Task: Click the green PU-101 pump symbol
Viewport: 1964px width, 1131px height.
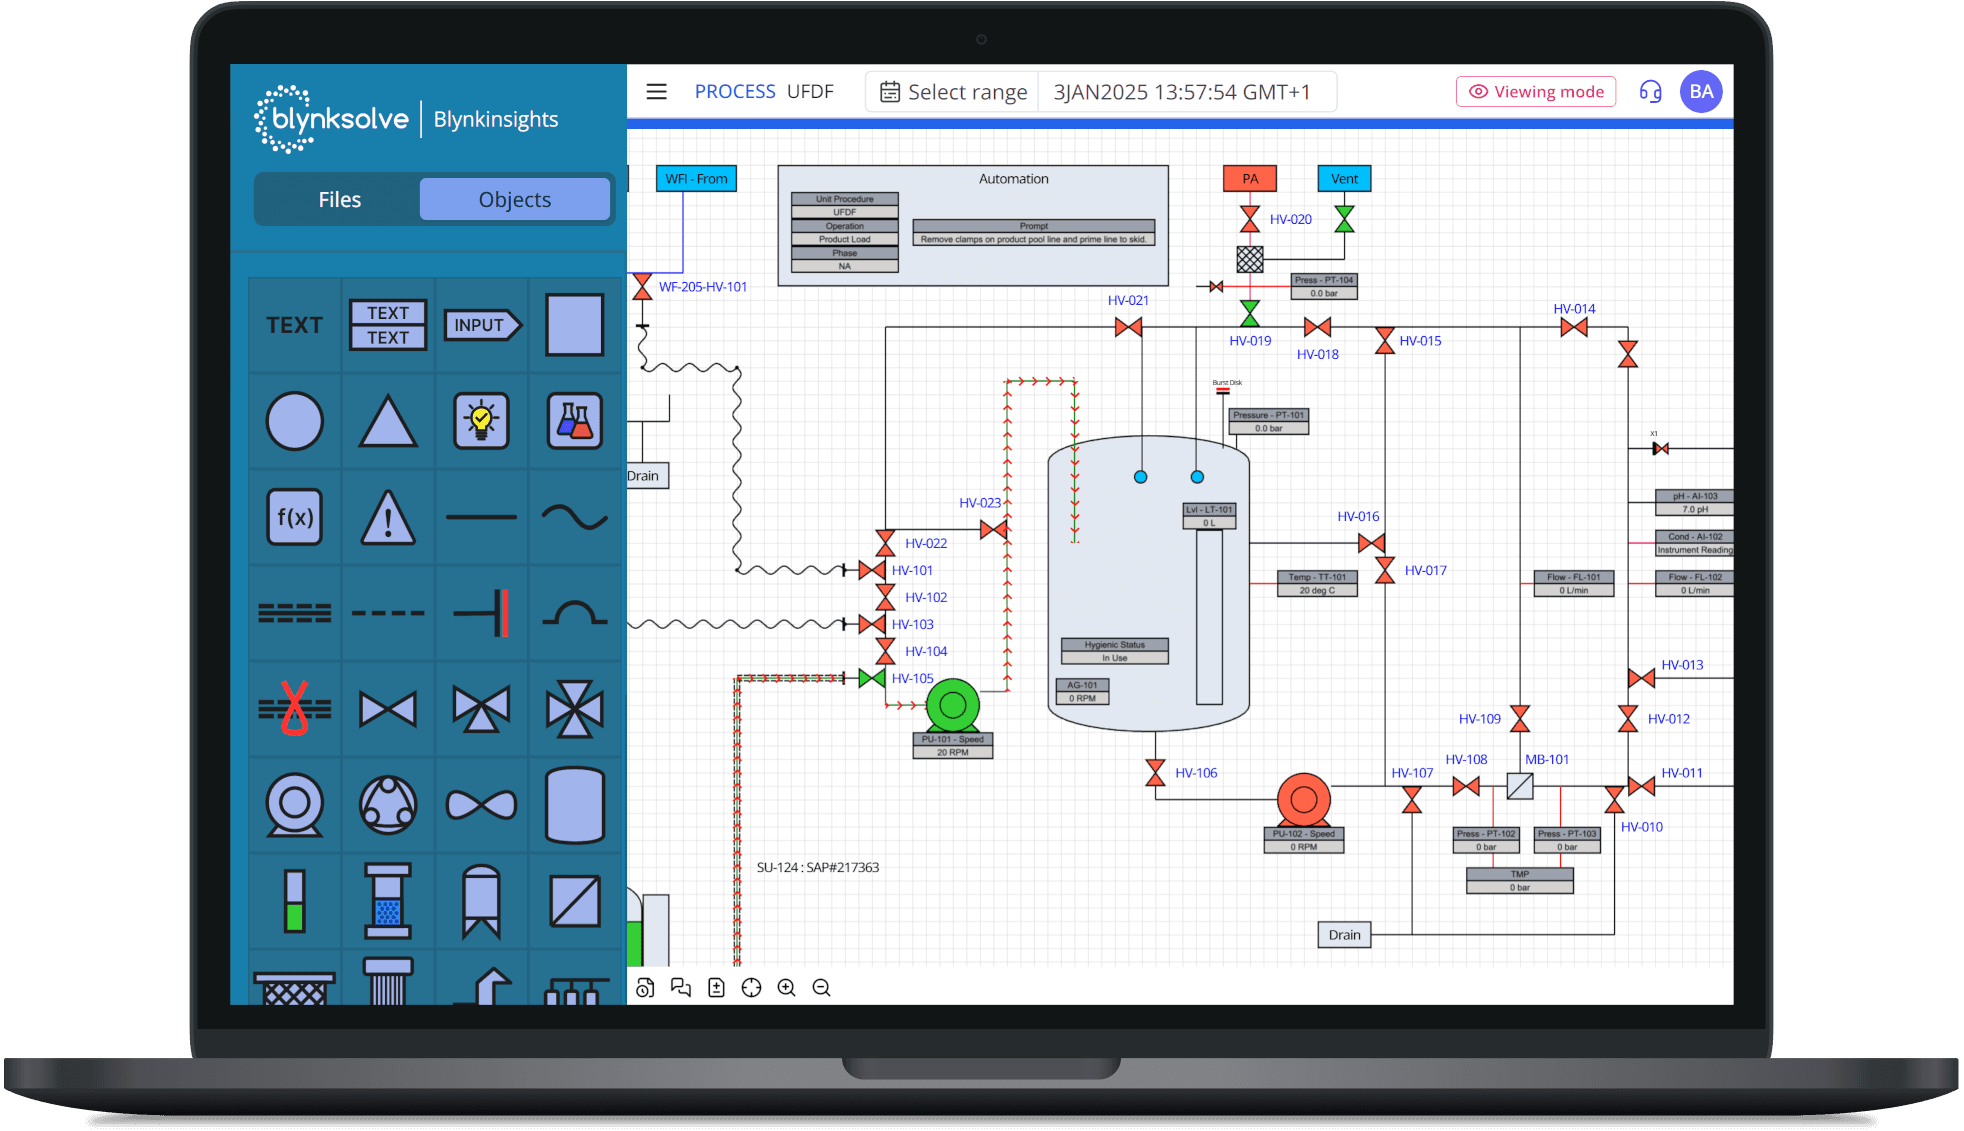Action: tap(952, 706)
